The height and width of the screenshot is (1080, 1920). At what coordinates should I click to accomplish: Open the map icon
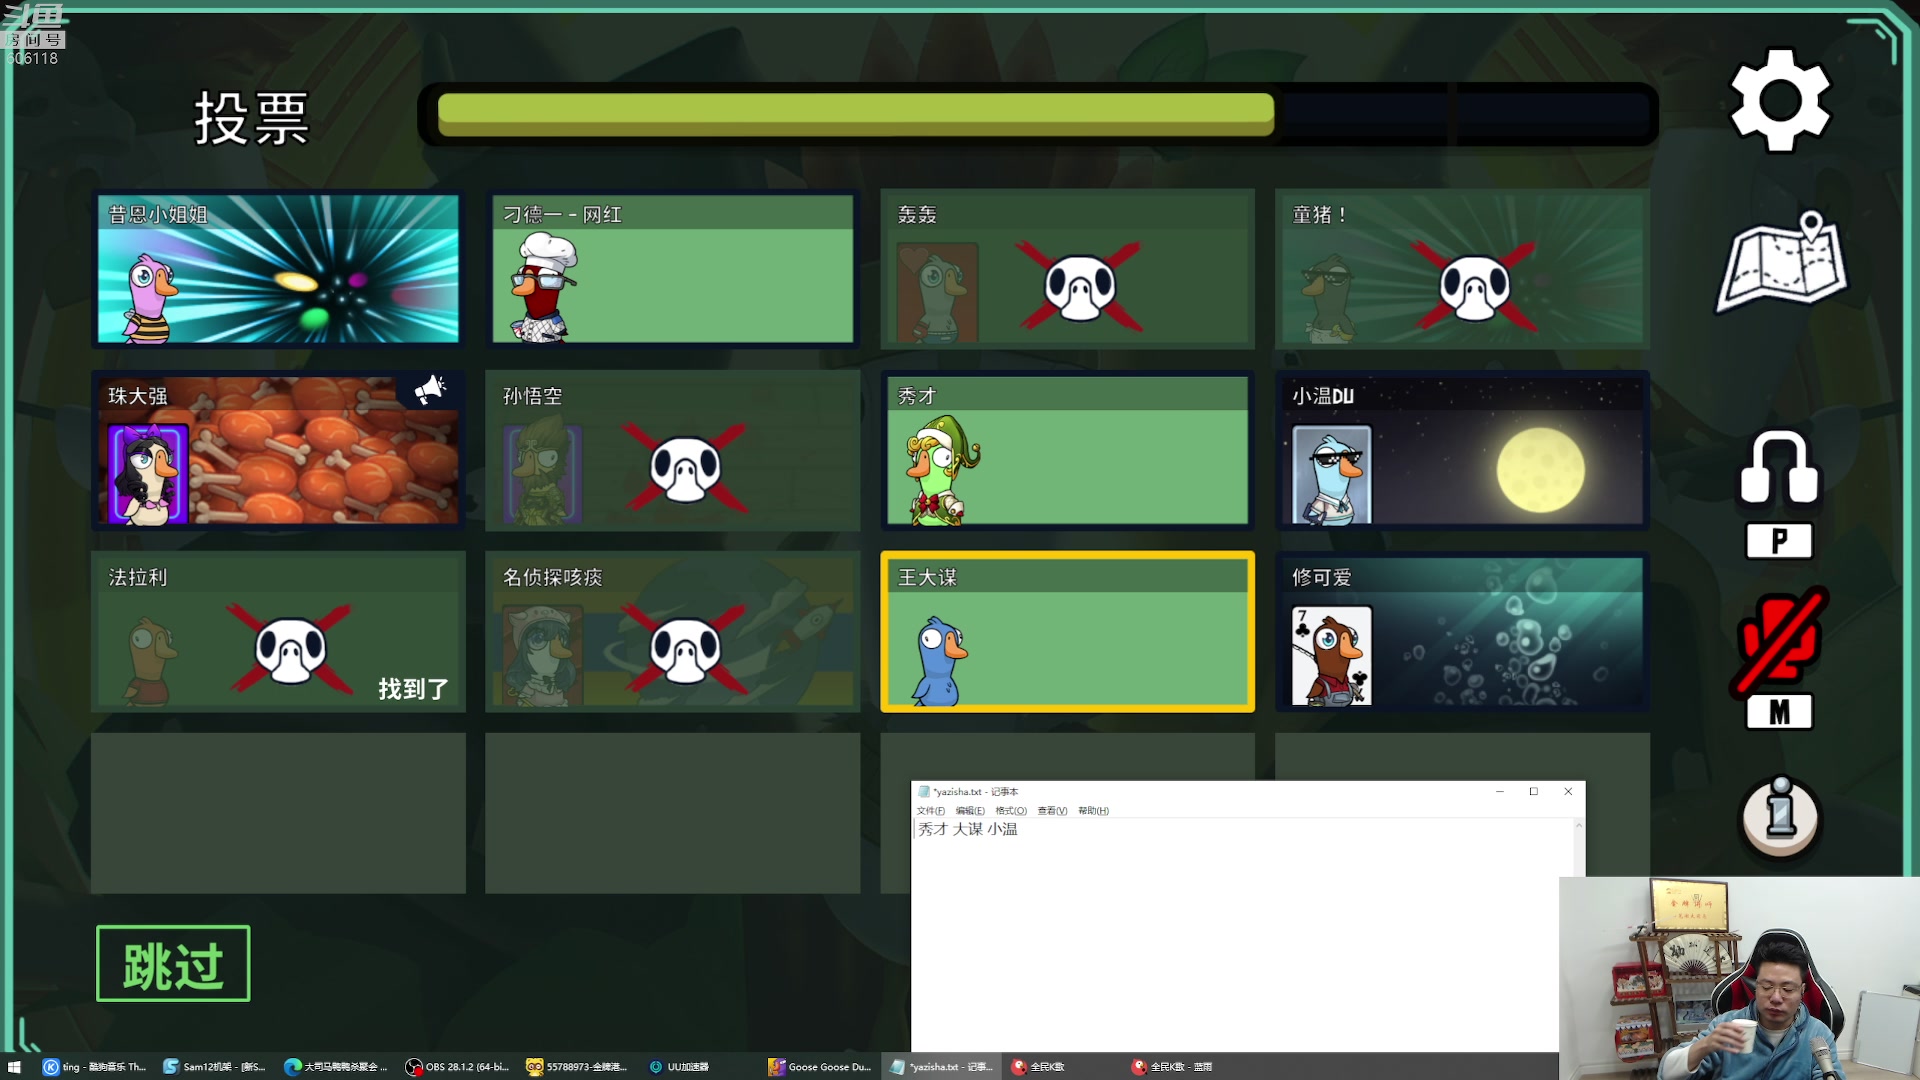1782,263
